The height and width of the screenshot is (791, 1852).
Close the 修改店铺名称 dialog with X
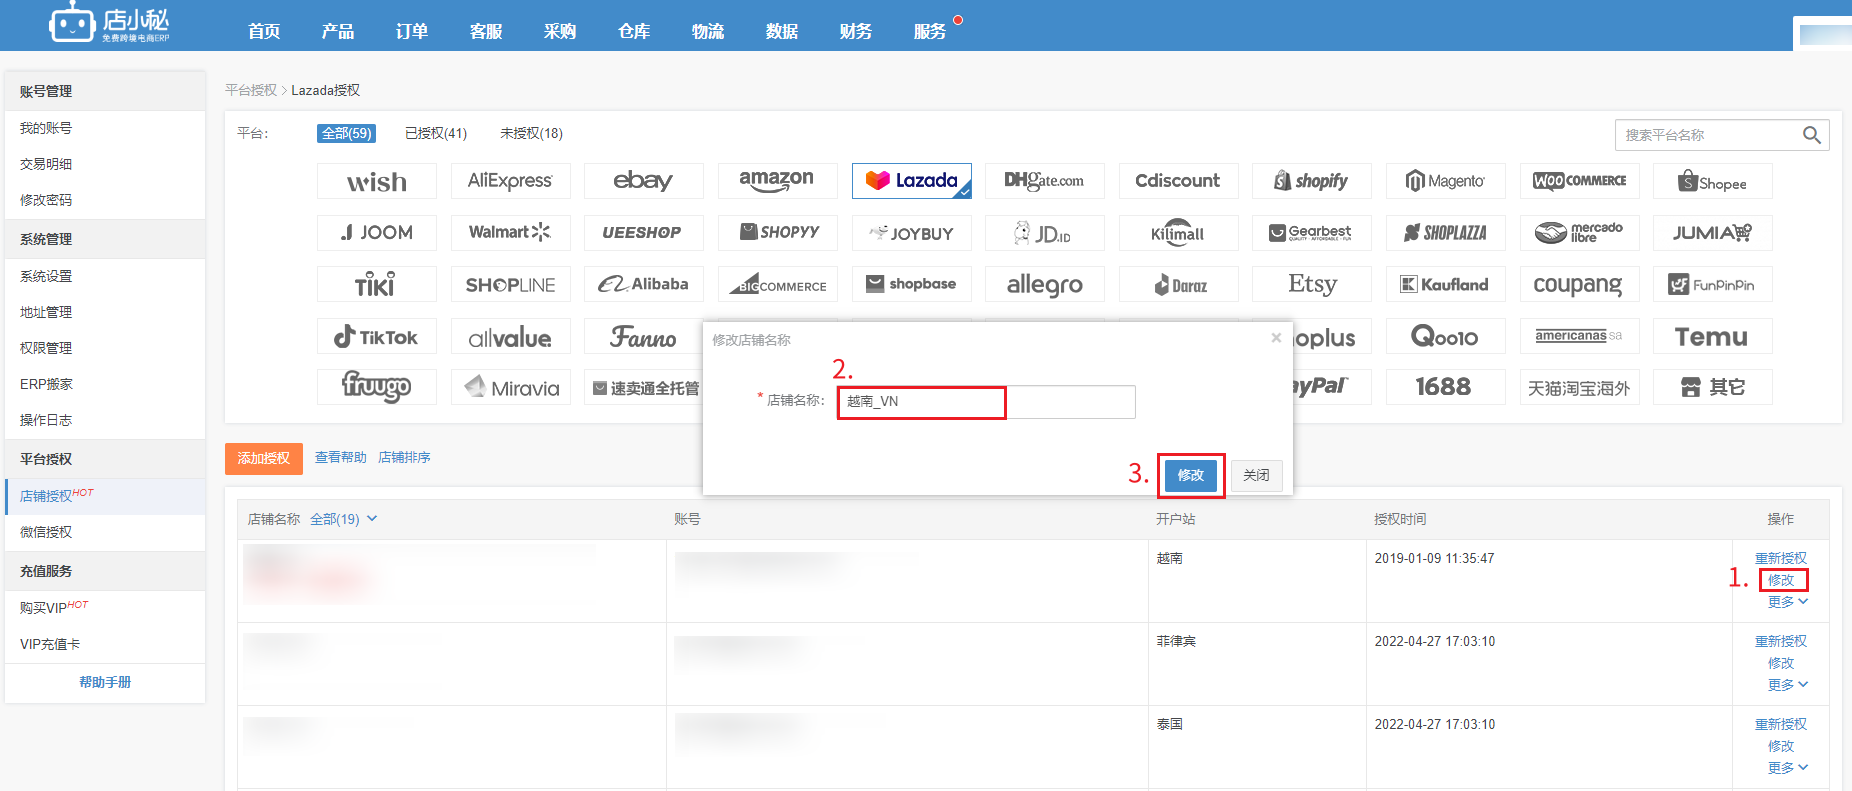pyautogui.click(x=1276, y=338)
